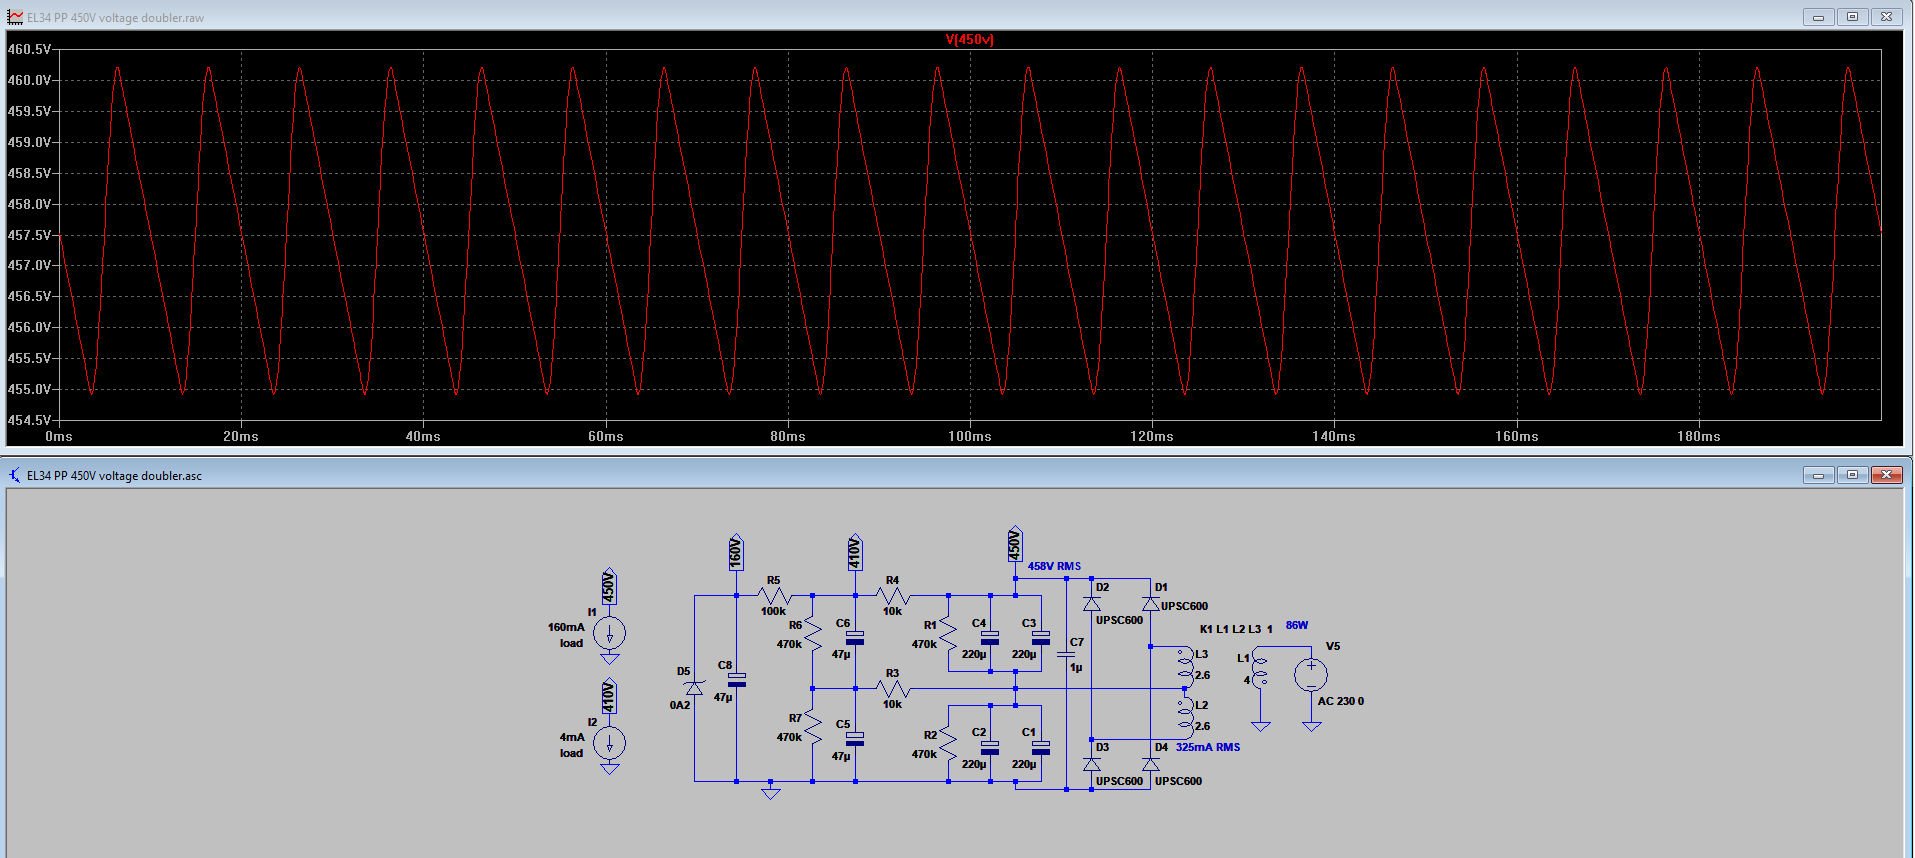Click the schematic window title bar icon

[15, 475]
